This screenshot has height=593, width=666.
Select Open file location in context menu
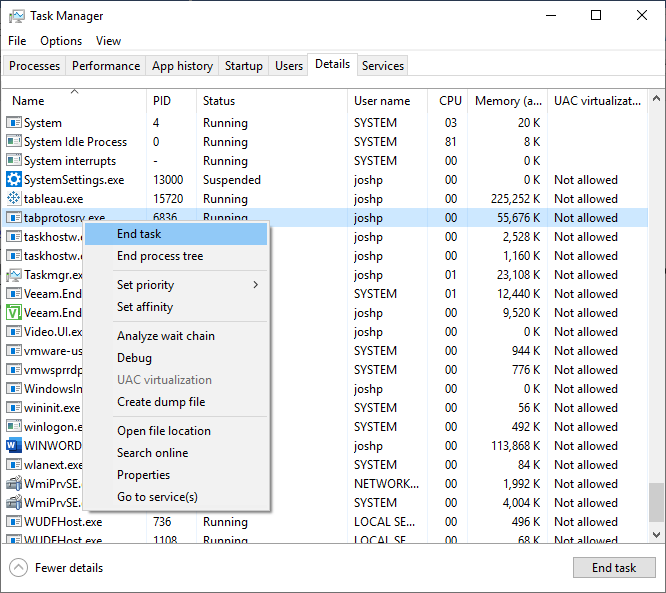(x=164, y=431)
